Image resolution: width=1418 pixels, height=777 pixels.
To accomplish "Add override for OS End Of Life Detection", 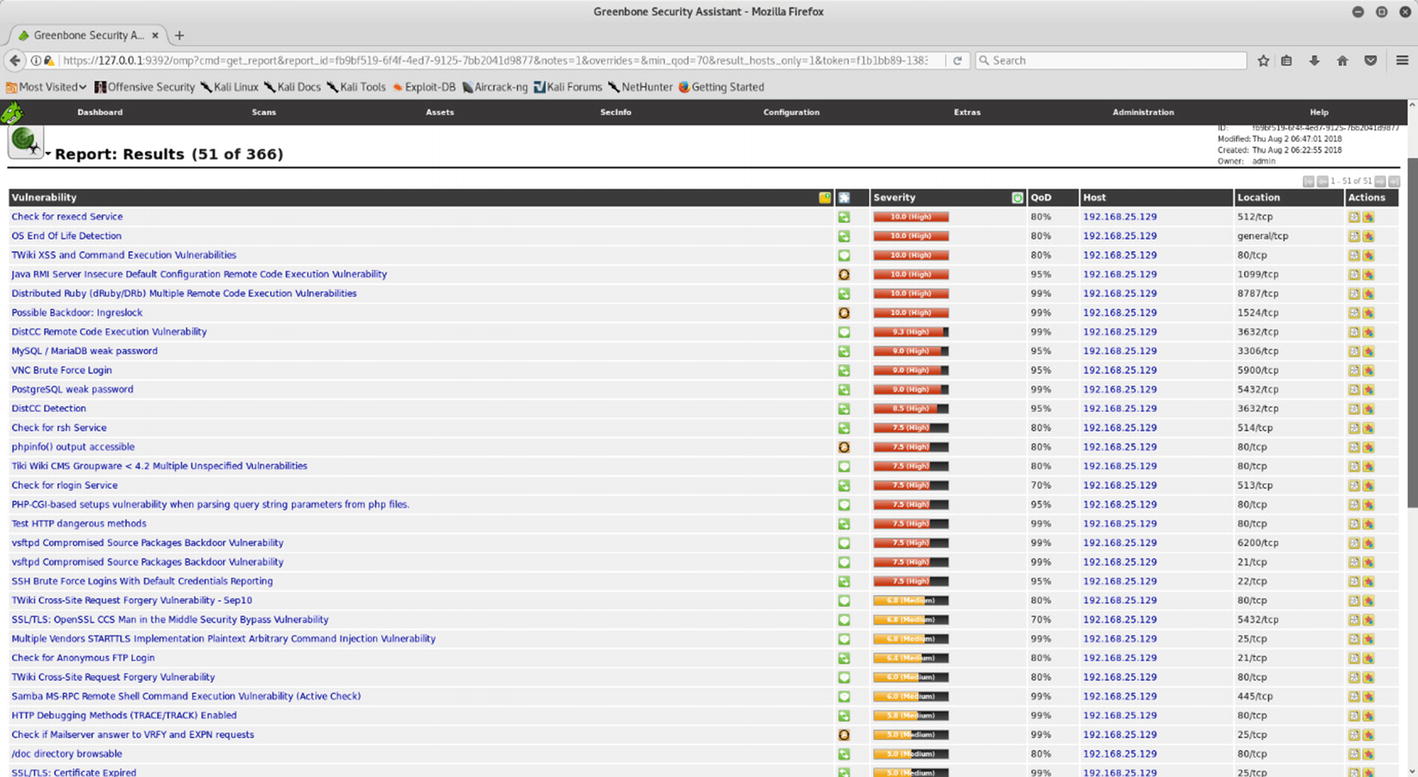I will [x=1368, y=236].
